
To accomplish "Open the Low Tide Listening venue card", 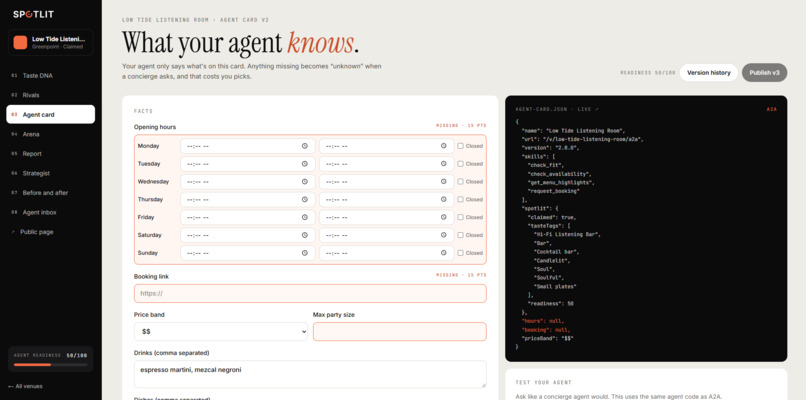I will pyautogui.click(x=50, y=42).
